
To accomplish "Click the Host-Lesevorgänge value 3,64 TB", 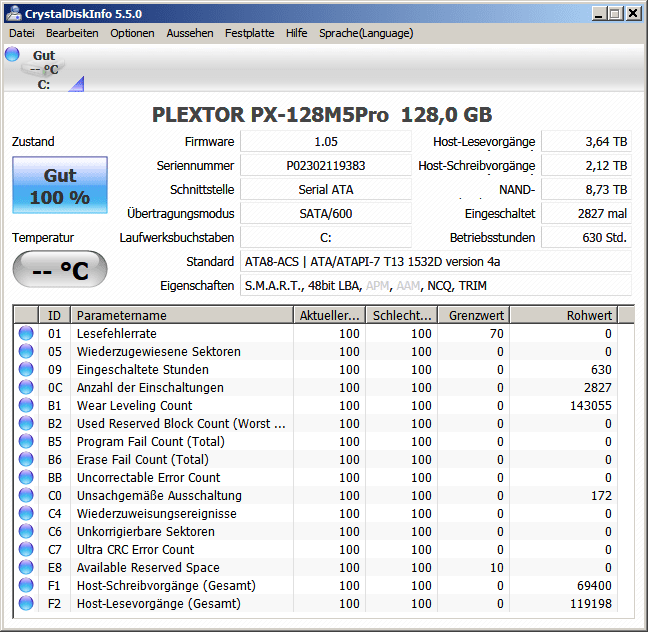I will [586, 141].
